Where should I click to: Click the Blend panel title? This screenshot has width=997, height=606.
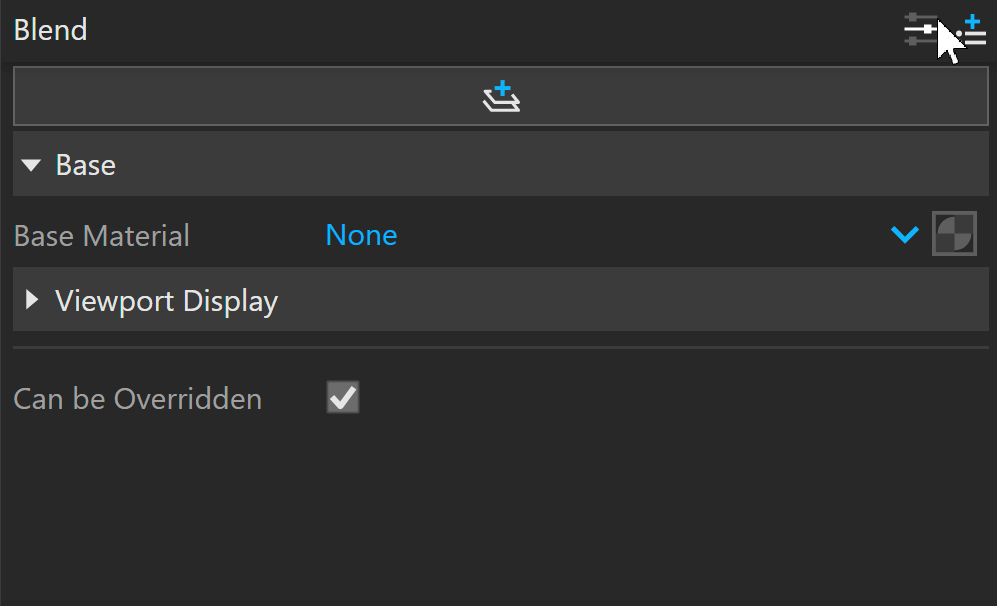[x=50, y=30]
